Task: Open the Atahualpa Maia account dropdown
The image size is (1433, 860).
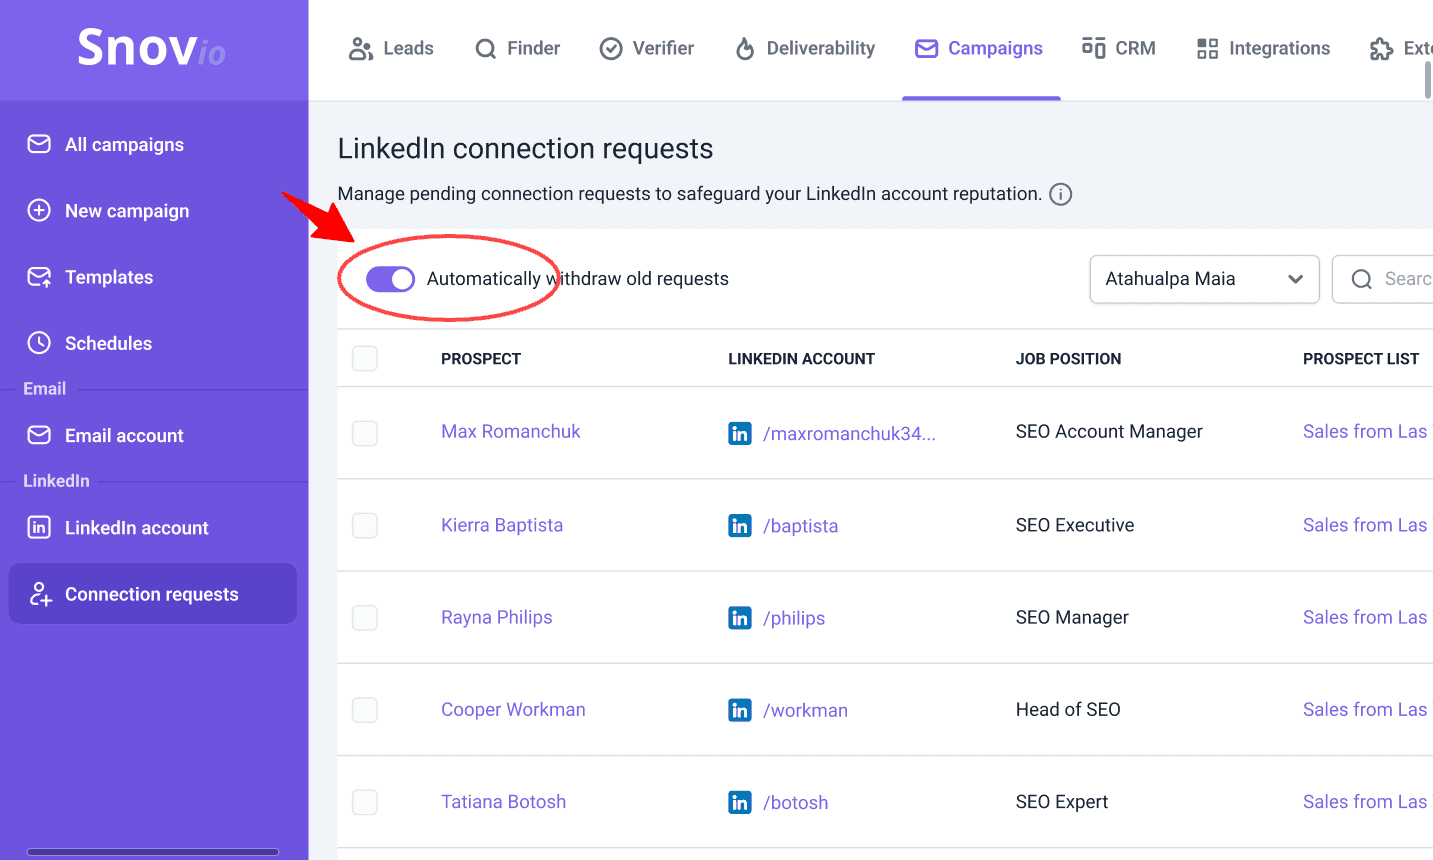Action: point(1203,279)
